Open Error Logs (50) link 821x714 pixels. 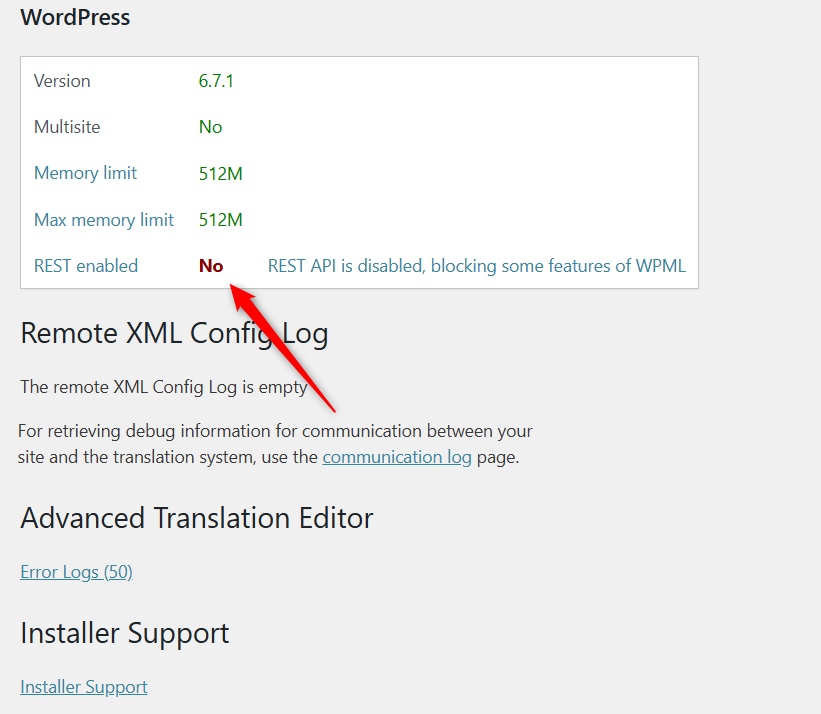(x=76, y=572)
